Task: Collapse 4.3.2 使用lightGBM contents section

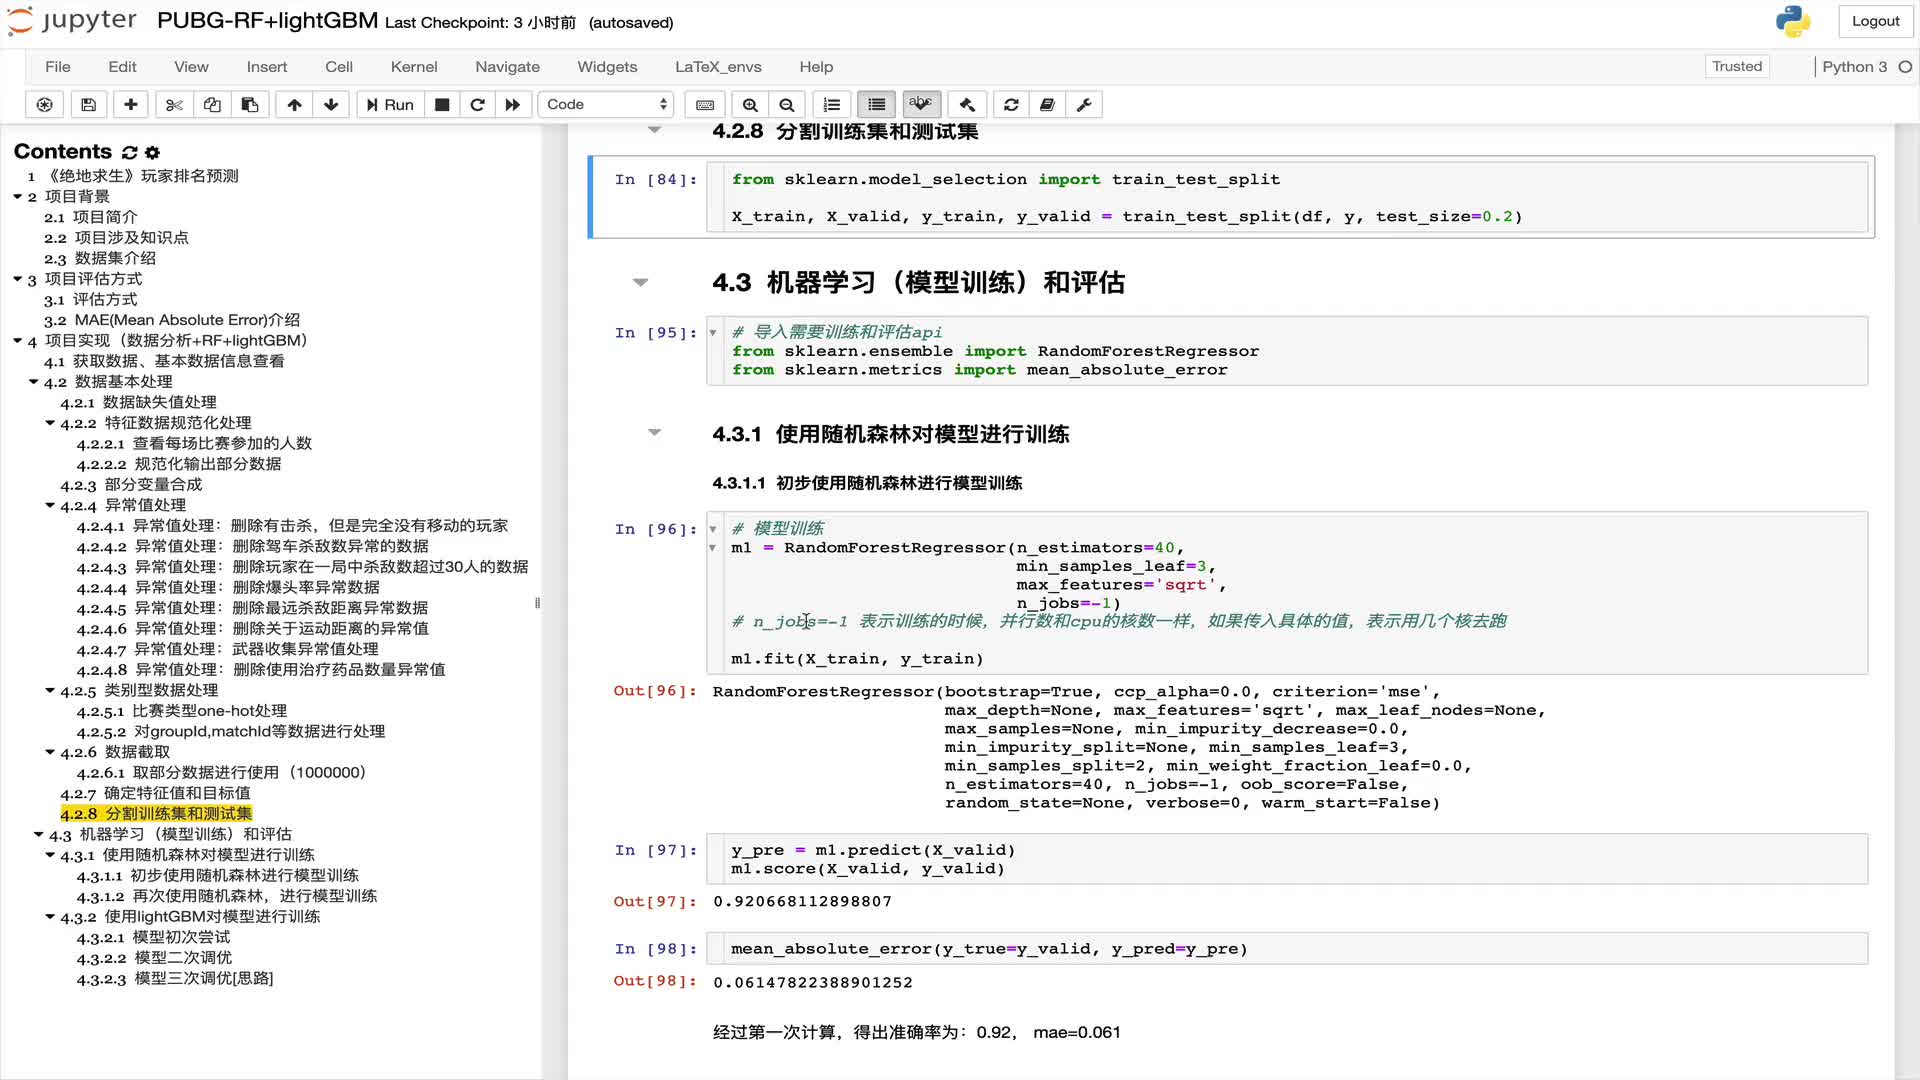Action: [50, 916]
